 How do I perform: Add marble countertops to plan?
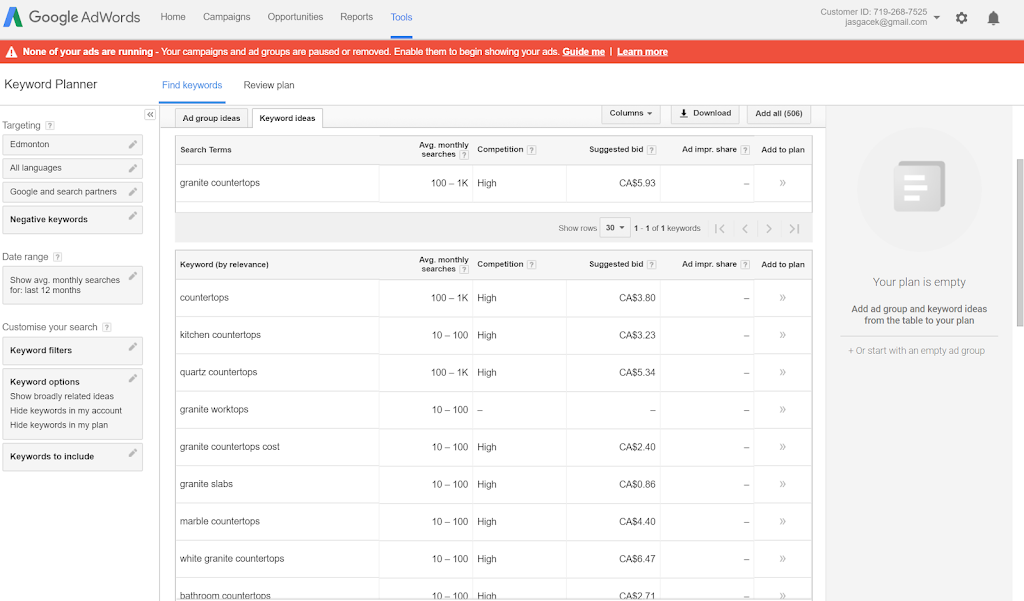[x=782, y=521]
